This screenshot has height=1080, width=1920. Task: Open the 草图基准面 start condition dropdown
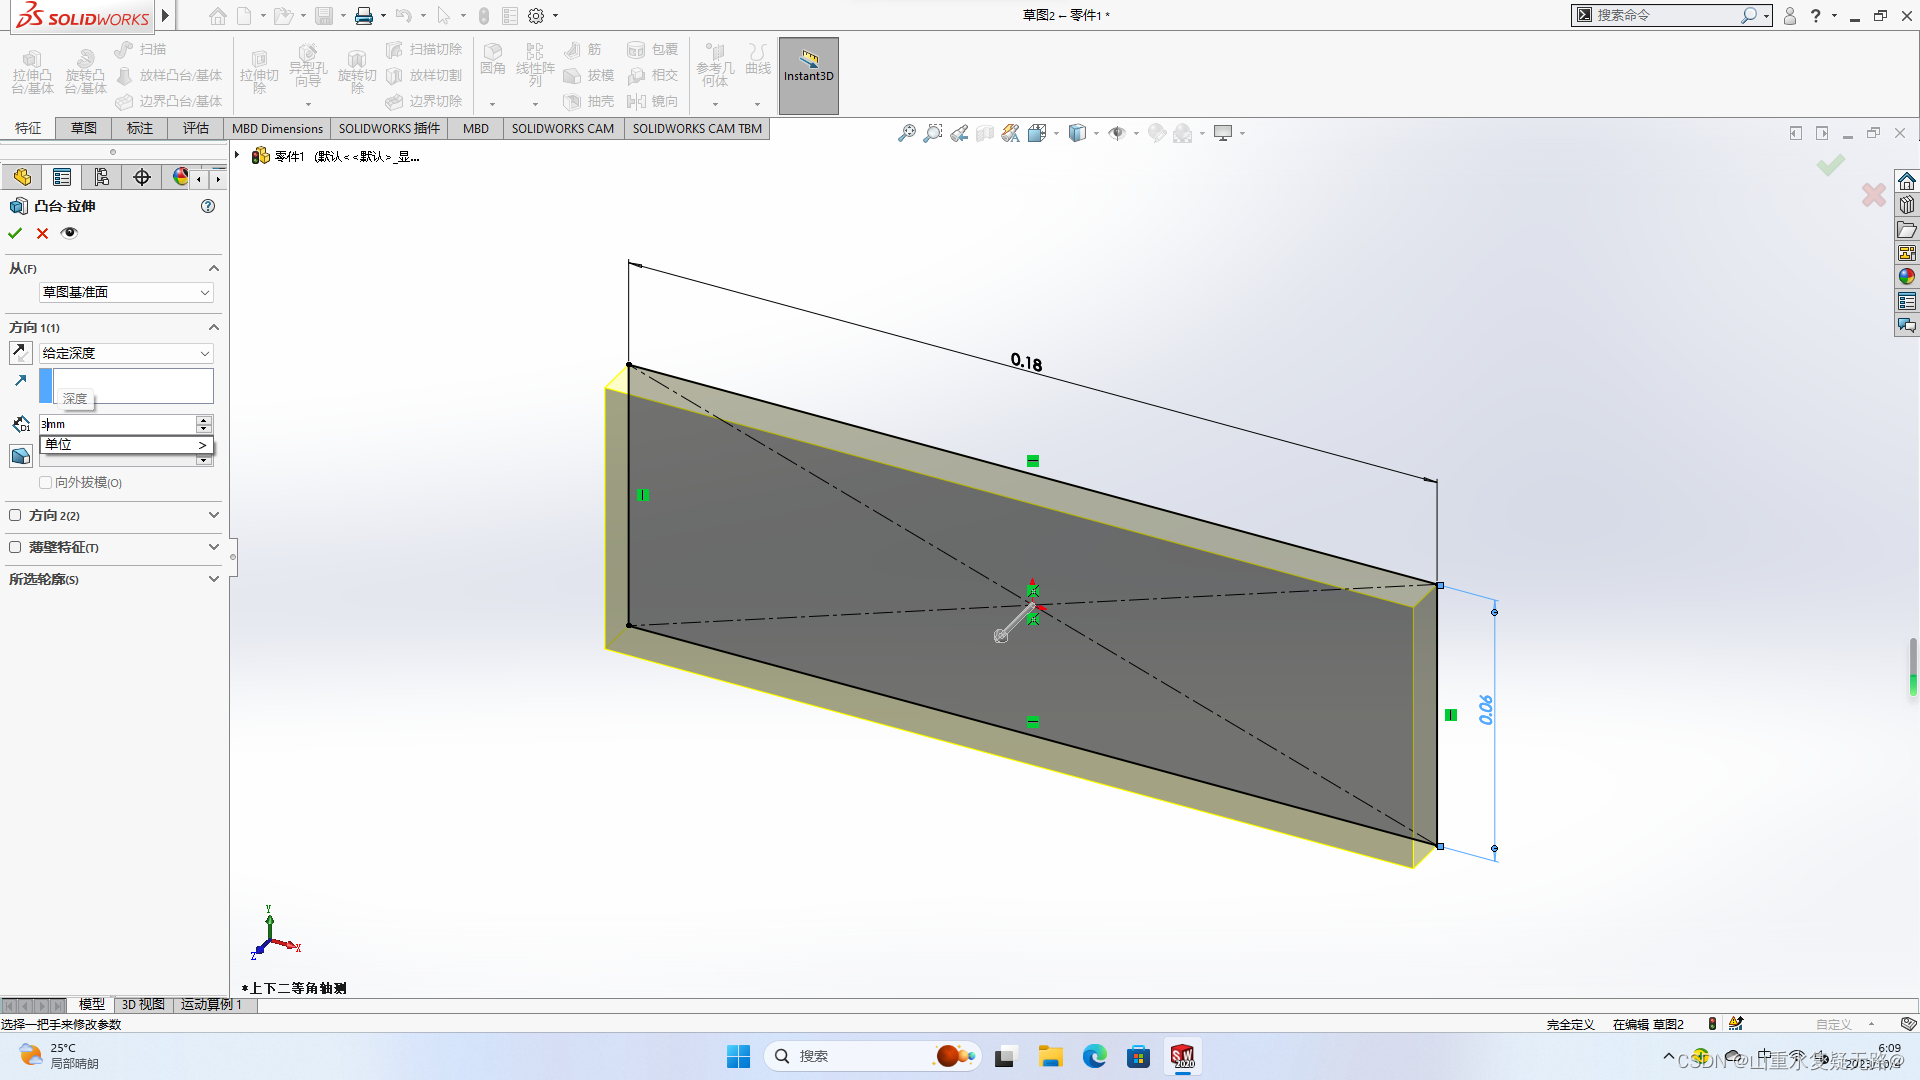[x=126, y=292]
